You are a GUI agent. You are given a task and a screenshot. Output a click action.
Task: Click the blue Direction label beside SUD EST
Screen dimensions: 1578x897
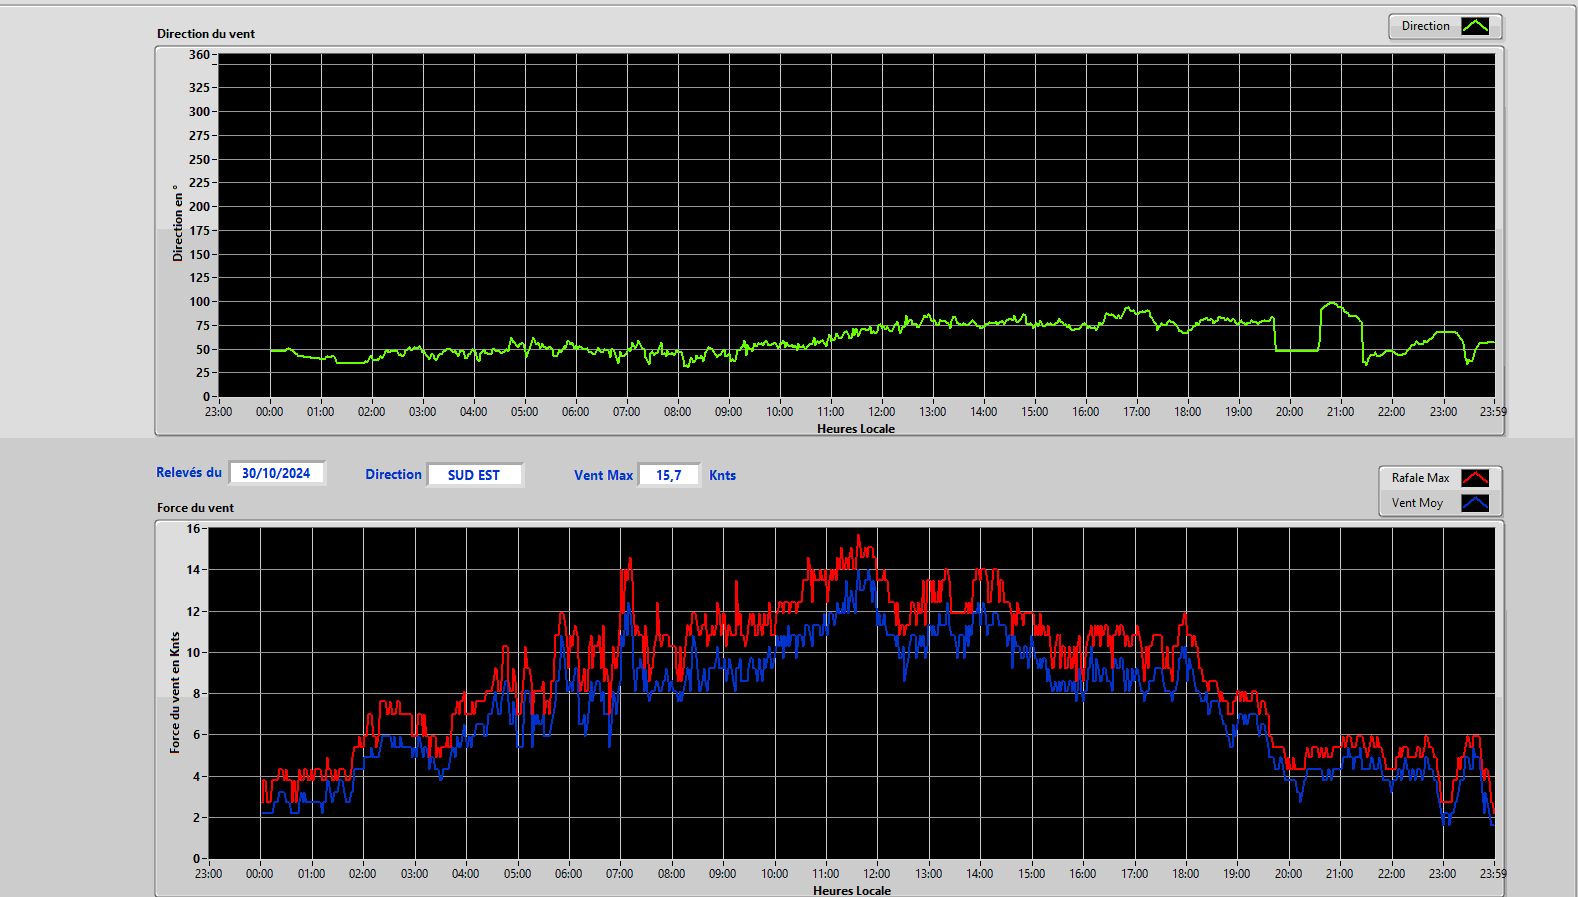click(x=393, y=474)
